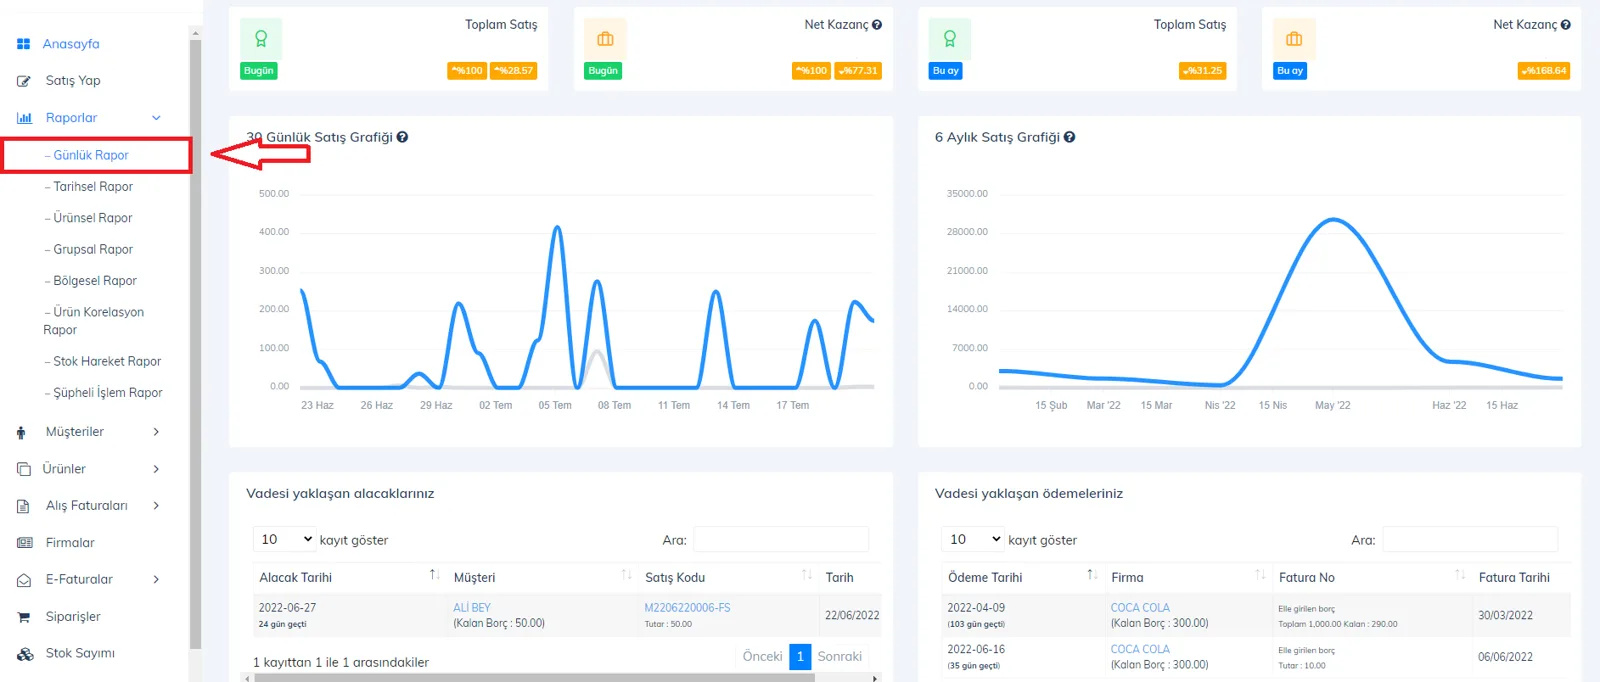Expand the E-Faturalar submenu arrow
The width and height of the screenshot is (1600, 682).
coord(156,580)
